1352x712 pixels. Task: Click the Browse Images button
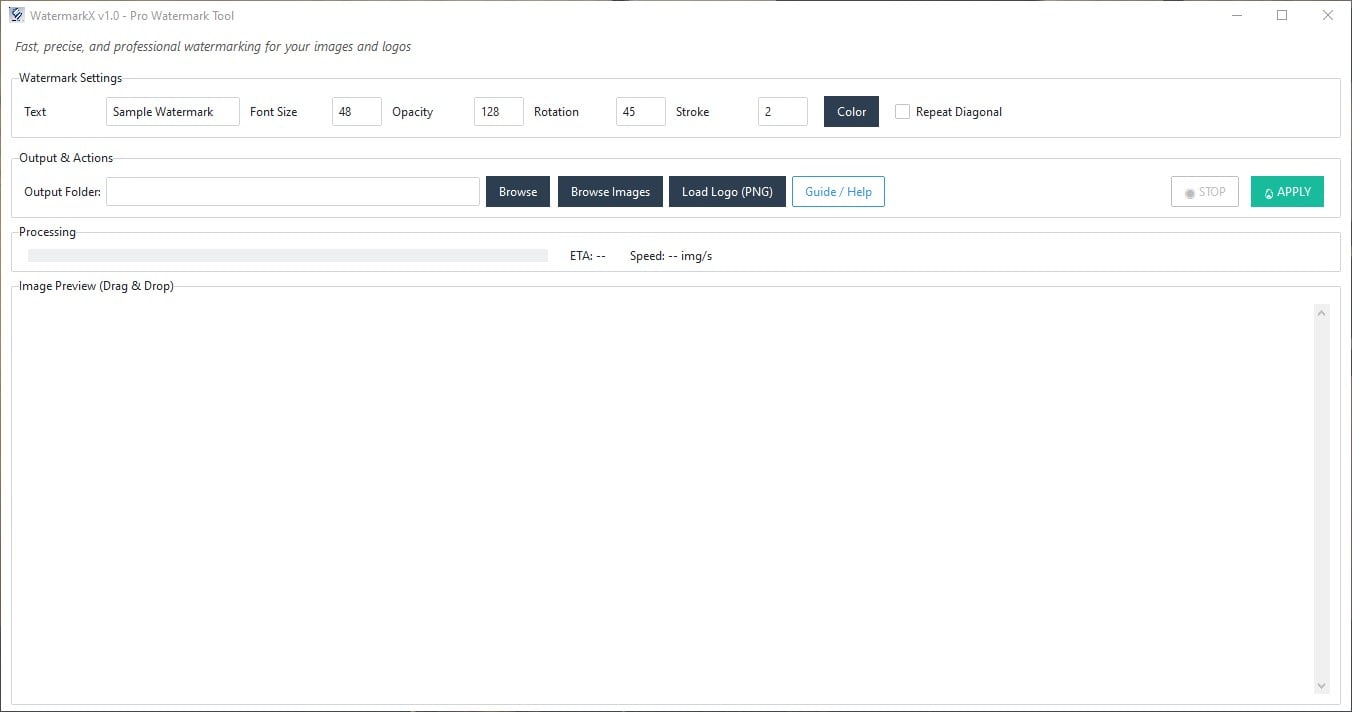pyautogui.click(x=610, y=191)
